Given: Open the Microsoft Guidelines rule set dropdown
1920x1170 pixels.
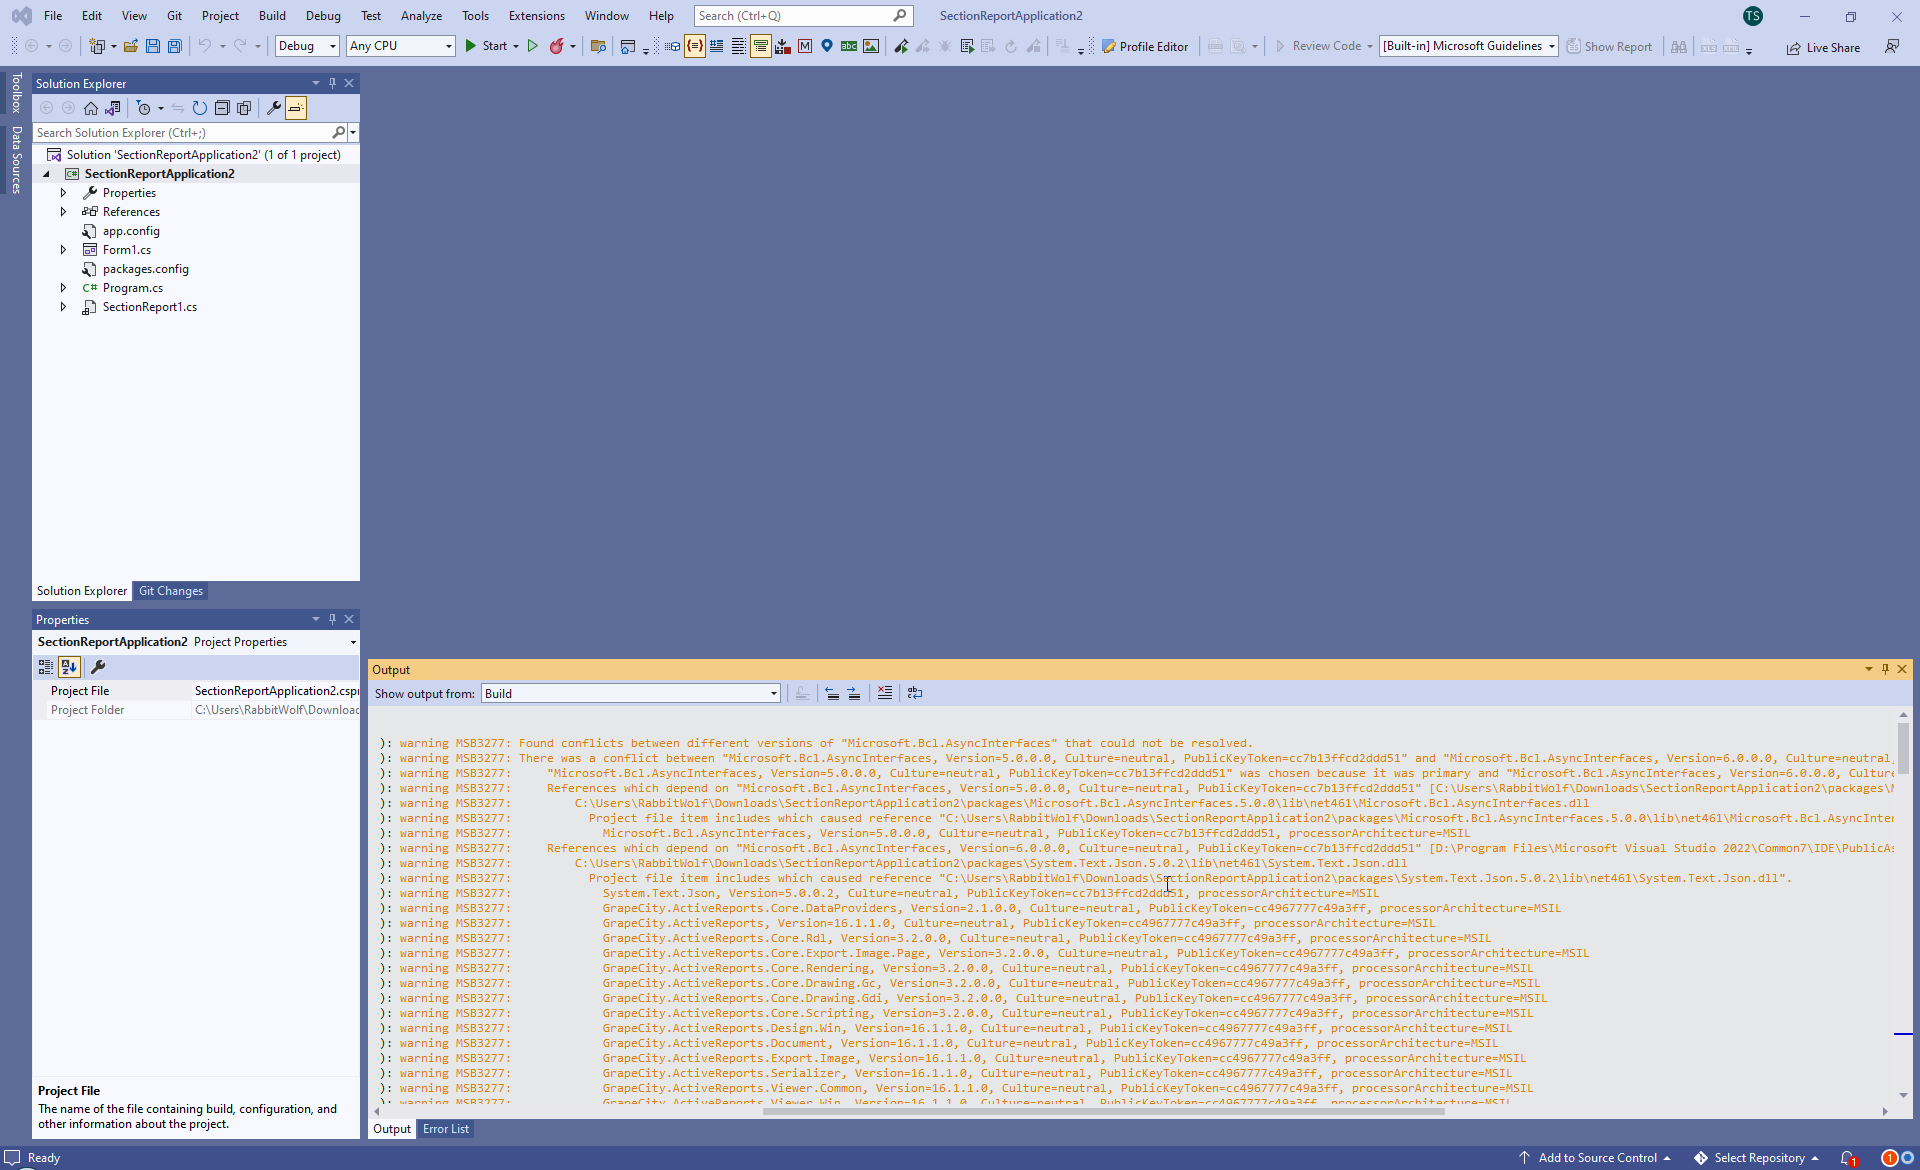Looking at the screenshot, I should pyautogui.click(x=1468, y=46).
